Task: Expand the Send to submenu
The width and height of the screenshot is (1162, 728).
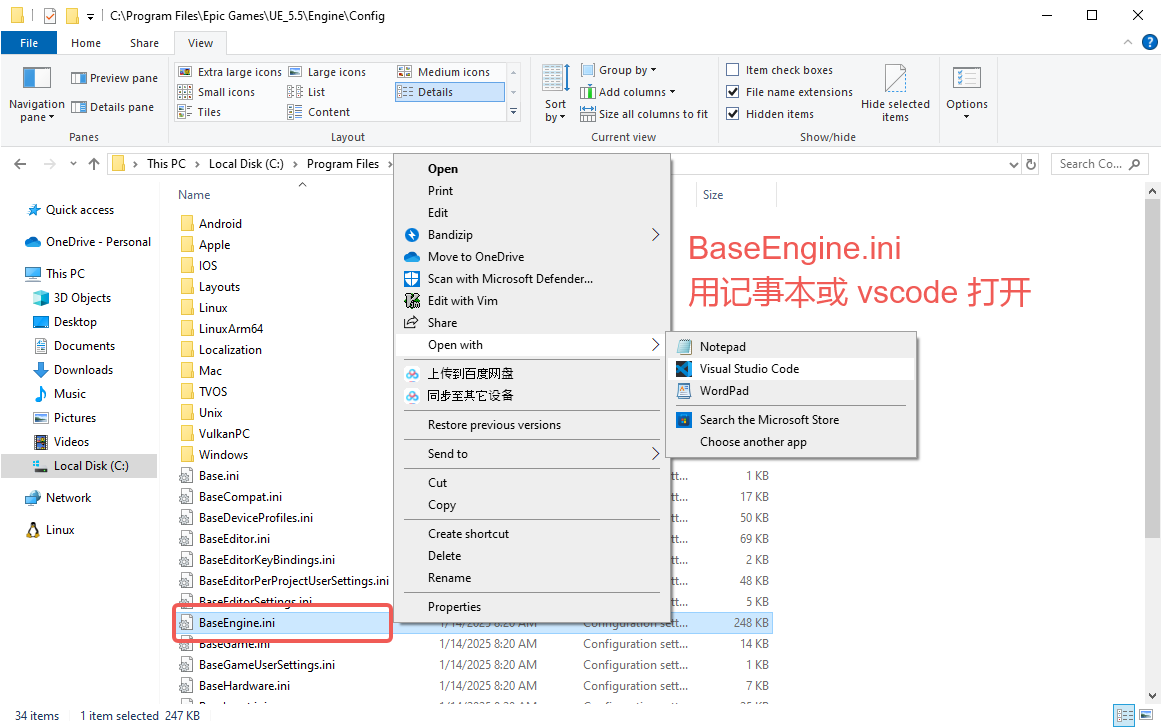Action: point(532,454)
